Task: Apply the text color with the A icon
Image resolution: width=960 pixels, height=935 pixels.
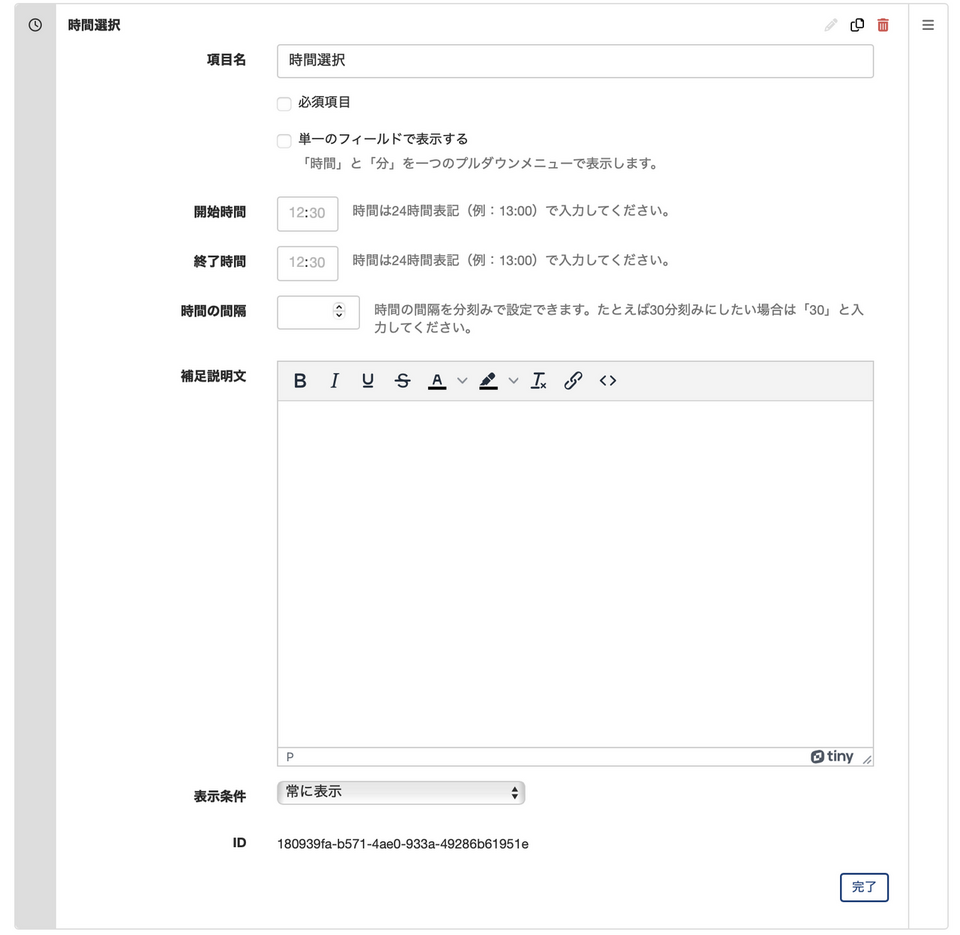Action: [x=437, y=381]
